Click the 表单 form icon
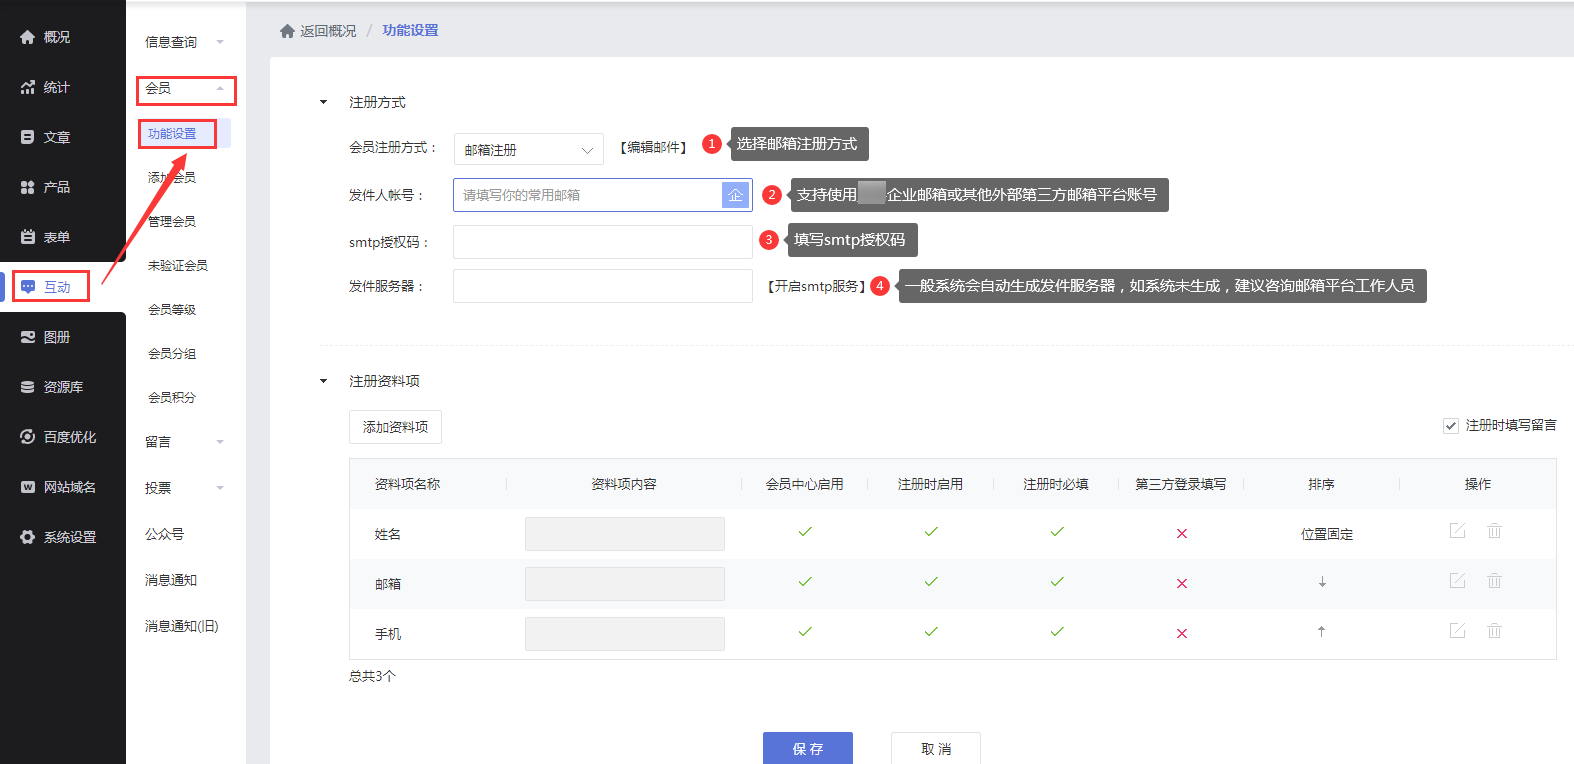Screen dimensions: 1574x764 [x=28, y=237]
